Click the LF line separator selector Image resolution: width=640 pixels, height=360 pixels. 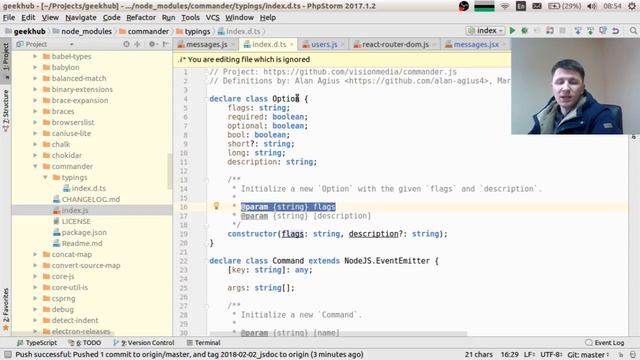(529, 354)
